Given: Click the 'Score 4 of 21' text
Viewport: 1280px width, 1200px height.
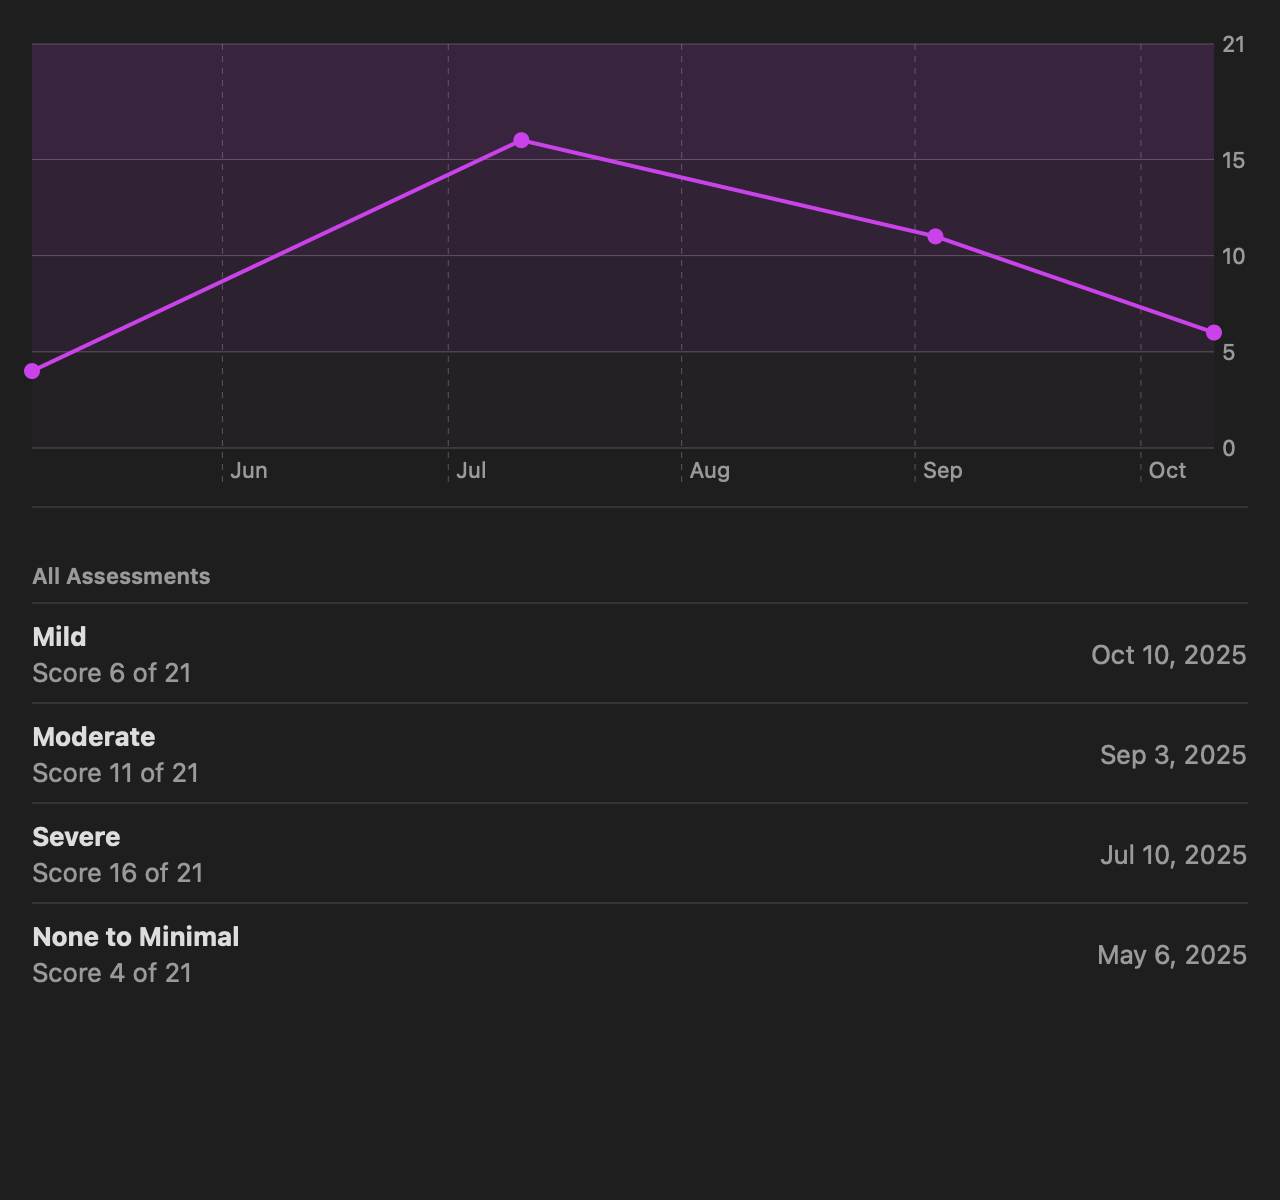Looking at the screenshot, I should (112, 973).
